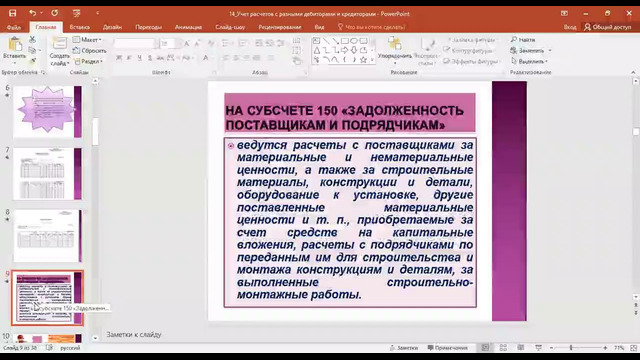
Task: Toggle Примечания comments pane in status bar
Action: coord(447,348)
